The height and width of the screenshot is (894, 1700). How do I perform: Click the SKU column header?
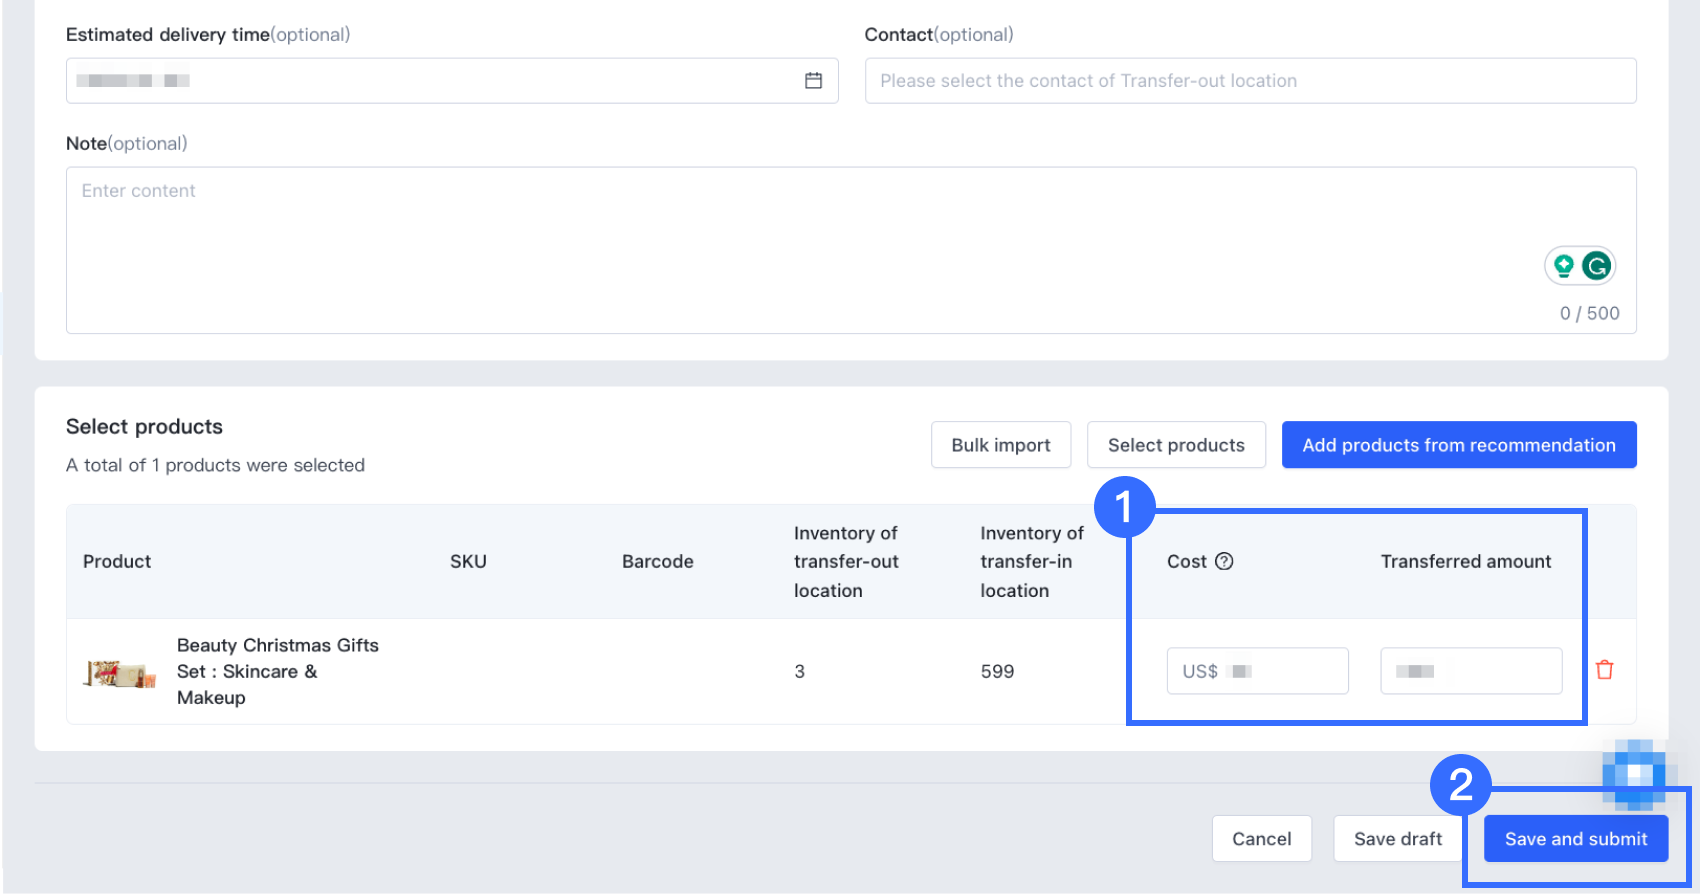pos(468,561)
